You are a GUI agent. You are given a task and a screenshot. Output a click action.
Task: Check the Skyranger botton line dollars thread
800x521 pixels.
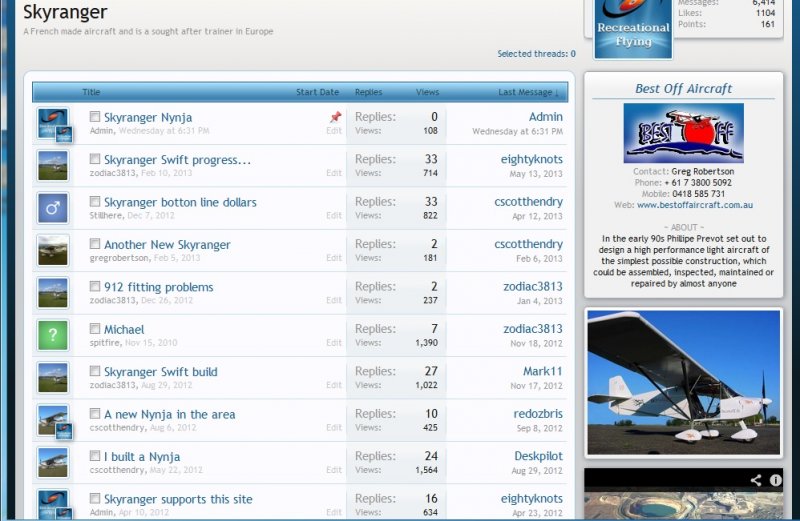click(x=95, y=202)
